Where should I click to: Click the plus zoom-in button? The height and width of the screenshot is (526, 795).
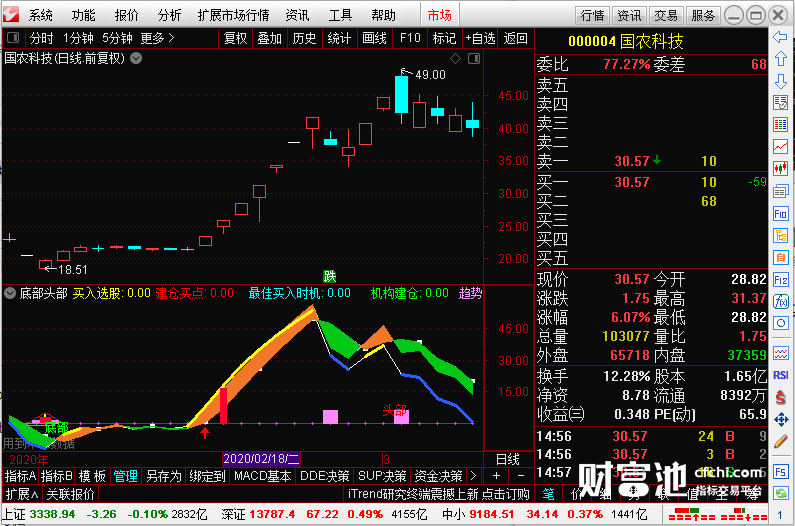point(496,476)
